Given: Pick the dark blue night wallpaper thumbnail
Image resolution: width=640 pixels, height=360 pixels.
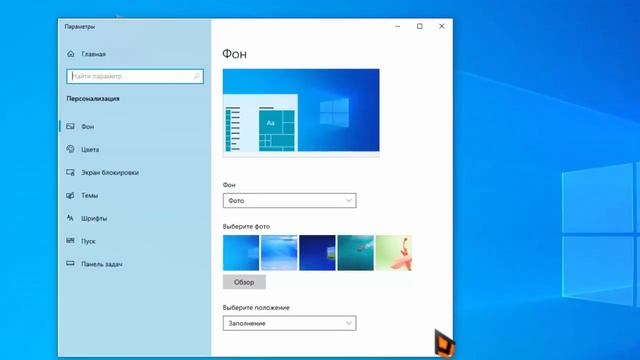Looking at the screenshot, I should point(317,253).
